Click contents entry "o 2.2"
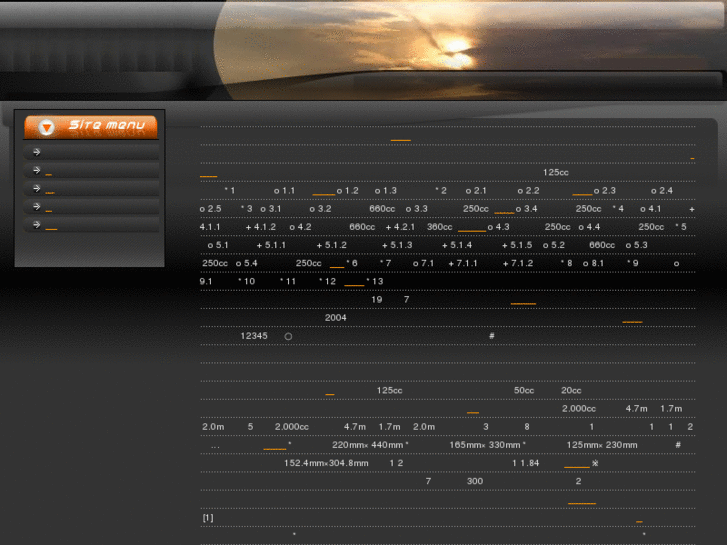The width and height of the screenshot is (727, 545). tap(529, 191)
